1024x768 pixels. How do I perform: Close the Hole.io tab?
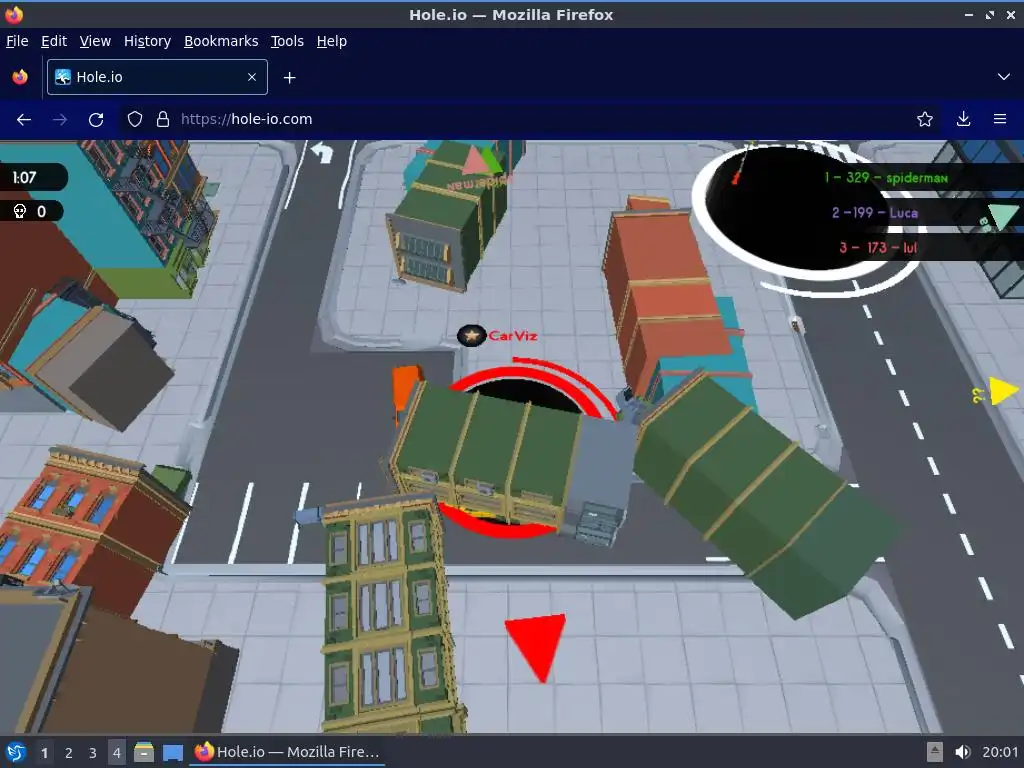[252, 77]
